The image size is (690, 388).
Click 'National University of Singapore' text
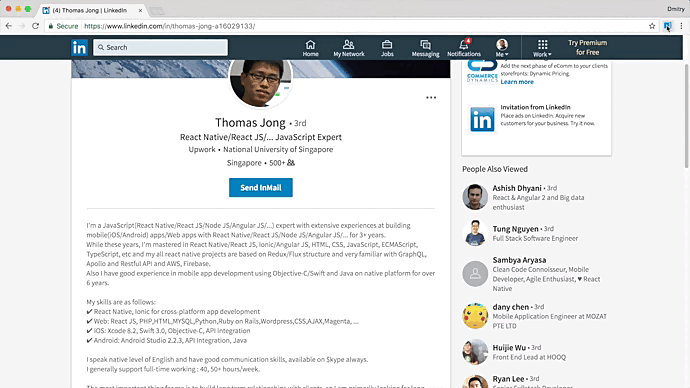[x=278, y=150]
